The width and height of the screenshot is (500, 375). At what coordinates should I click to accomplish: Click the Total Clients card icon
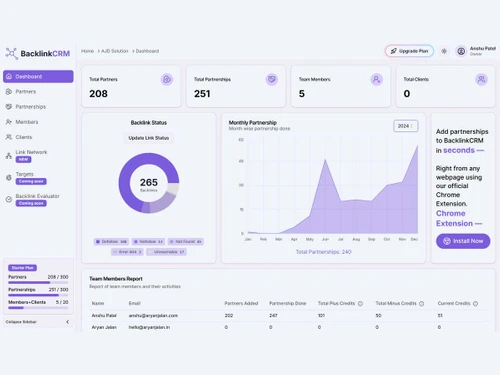481,79
